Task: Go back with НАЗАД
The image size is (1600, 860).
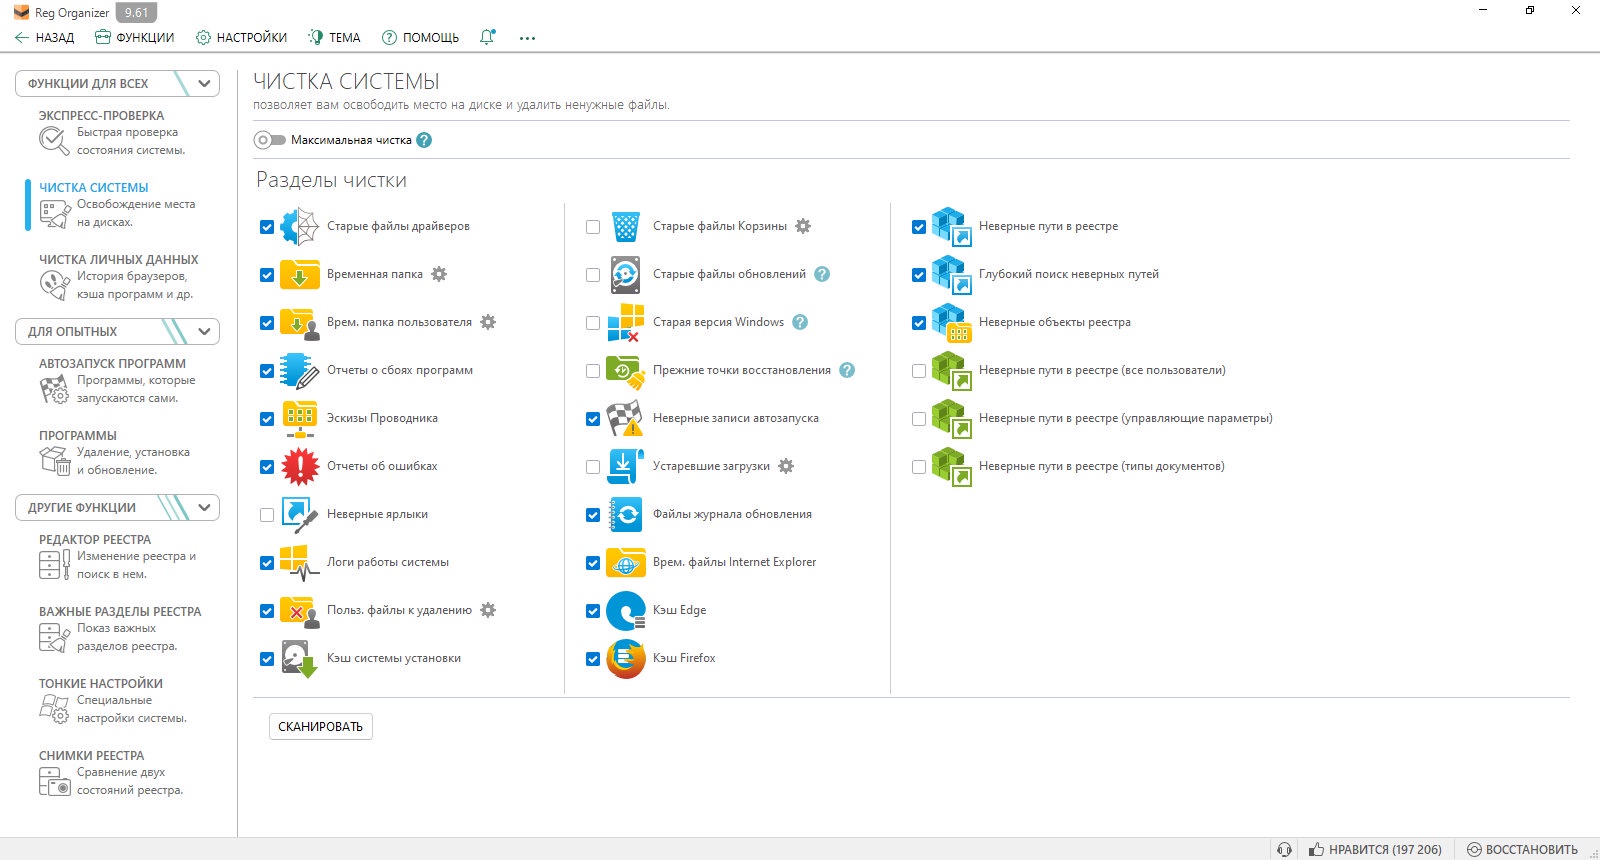Action: tap(45, 37)
